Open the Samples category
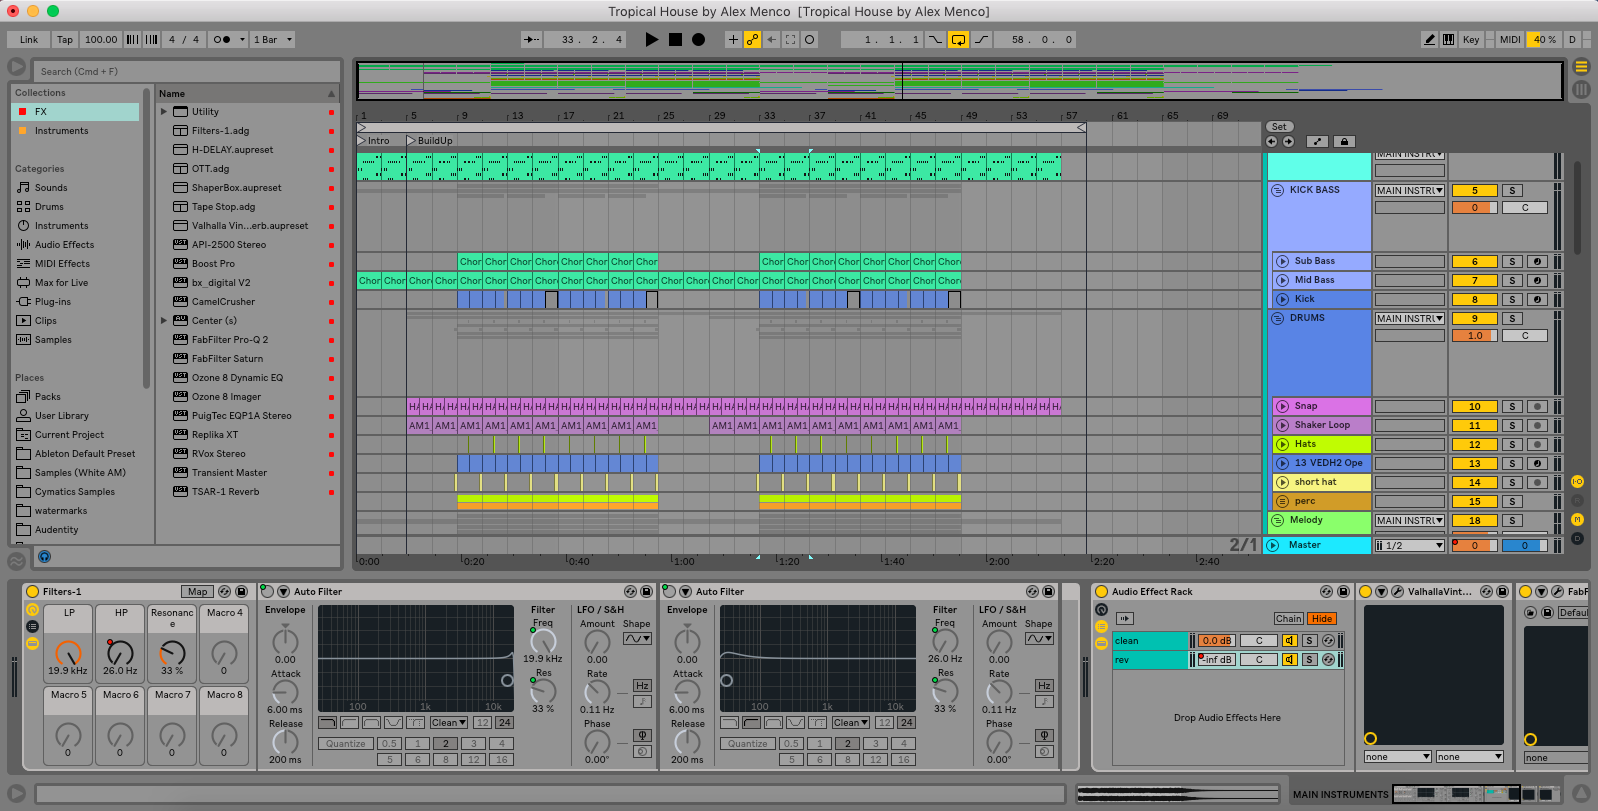Screen dimensions: 1598x811 [53, 340]
